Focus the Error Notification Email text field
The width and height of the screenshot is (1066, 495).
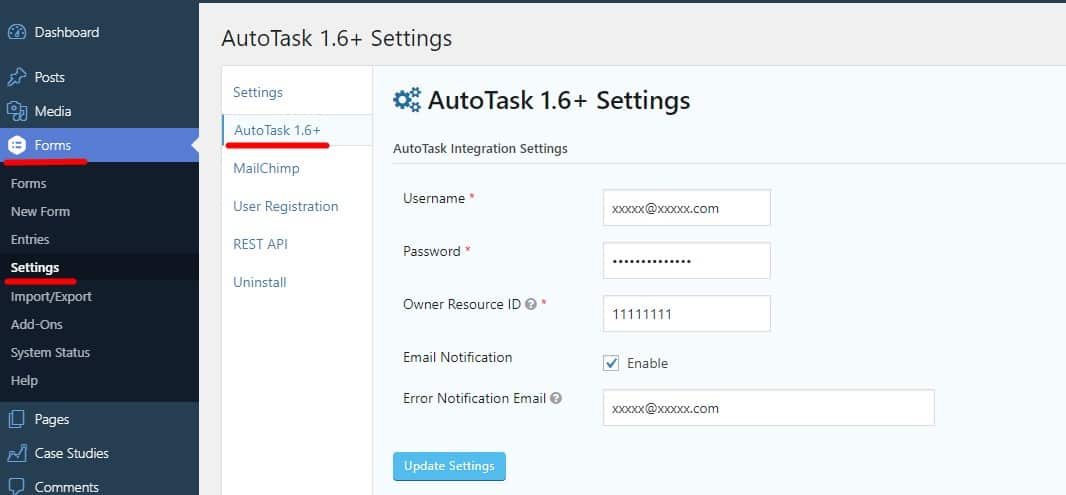(769, 407)
